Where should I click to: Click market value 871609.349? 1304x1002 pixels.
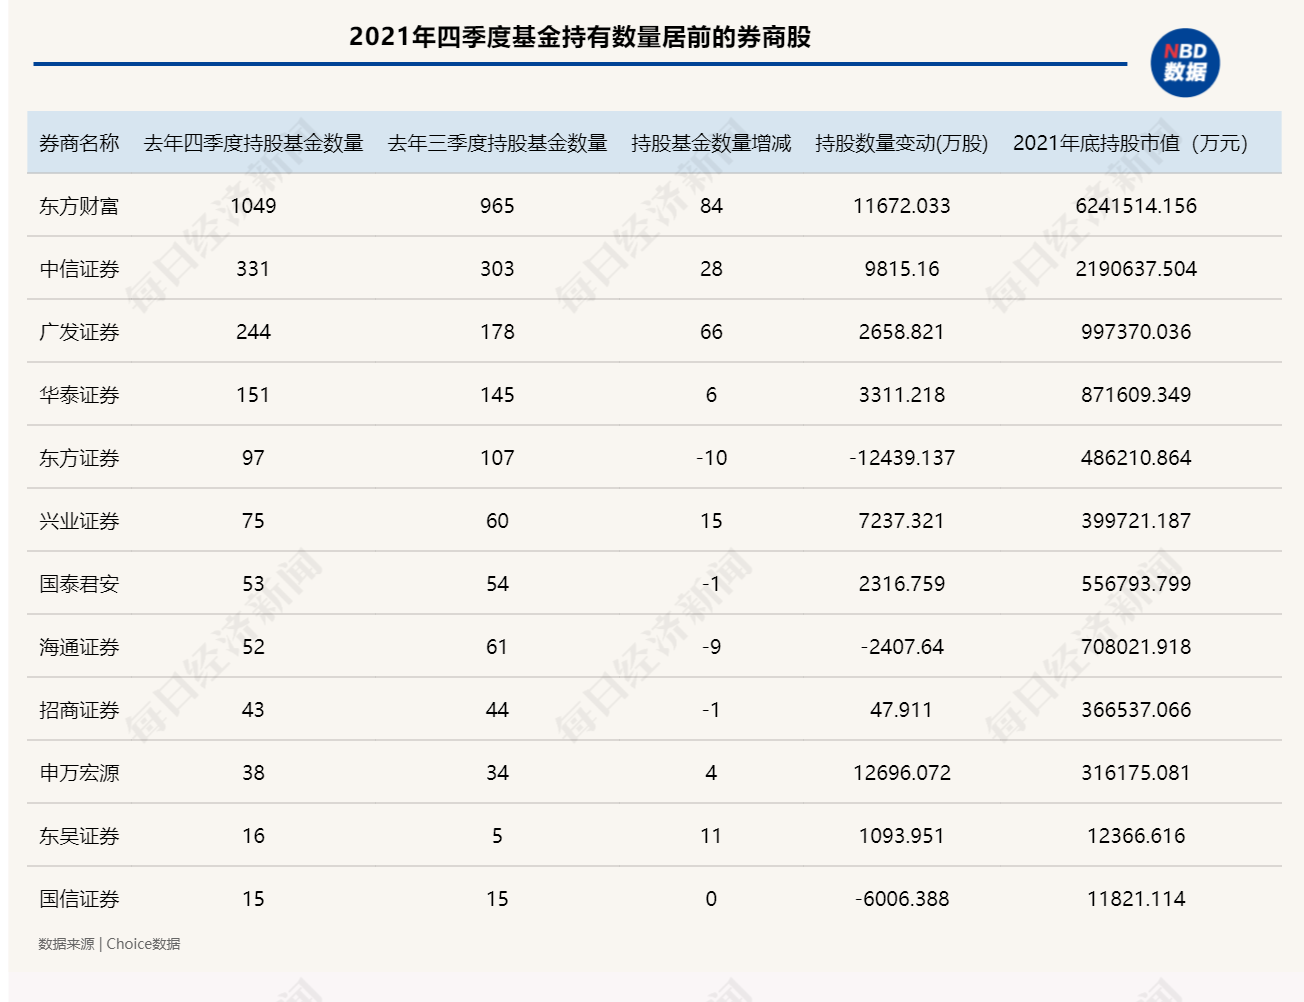[1136, 395]
